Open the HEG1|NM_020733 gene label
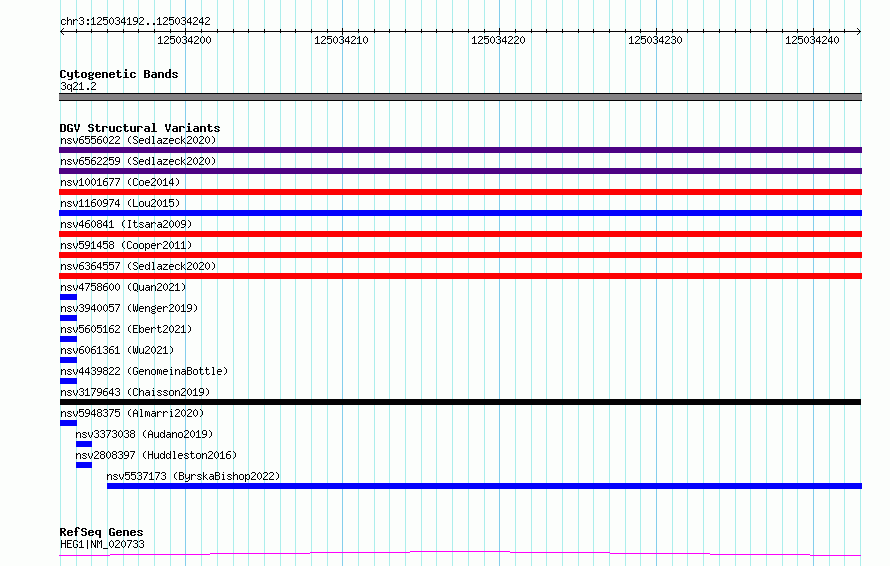 pyautogui.click(x=102, y=544)
